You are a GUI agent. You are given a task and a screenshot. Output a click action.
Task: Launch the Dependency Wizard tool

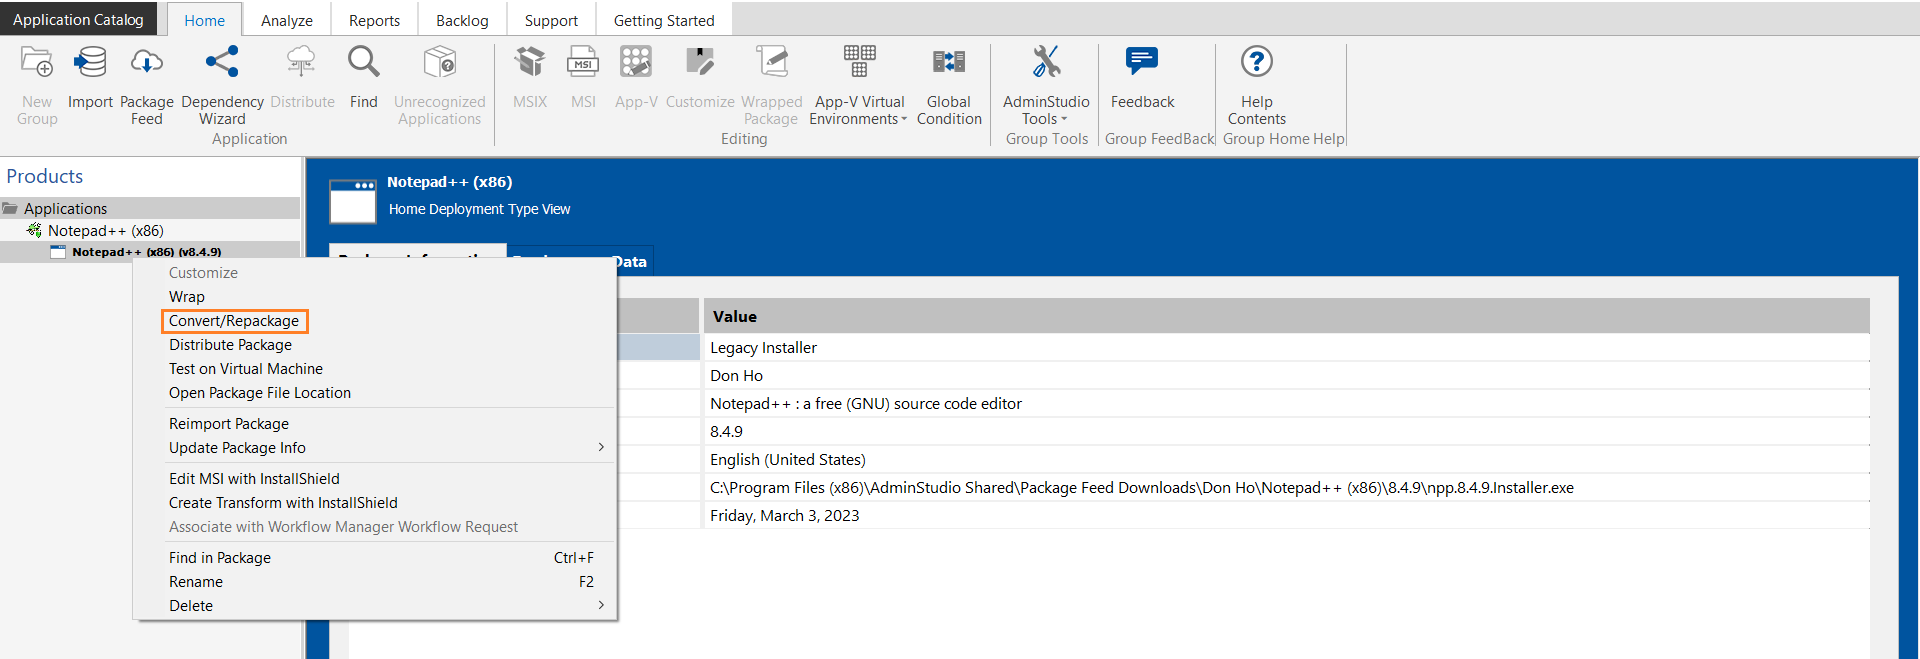(222, 64)
